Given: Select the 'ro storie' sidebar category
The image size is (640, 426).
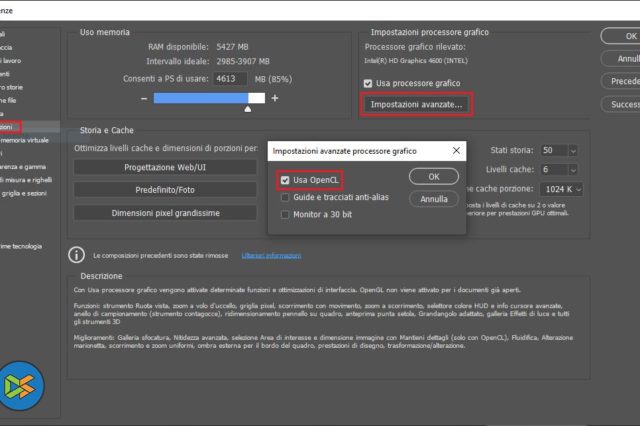Looking at the screenshot, I should 11,87.
